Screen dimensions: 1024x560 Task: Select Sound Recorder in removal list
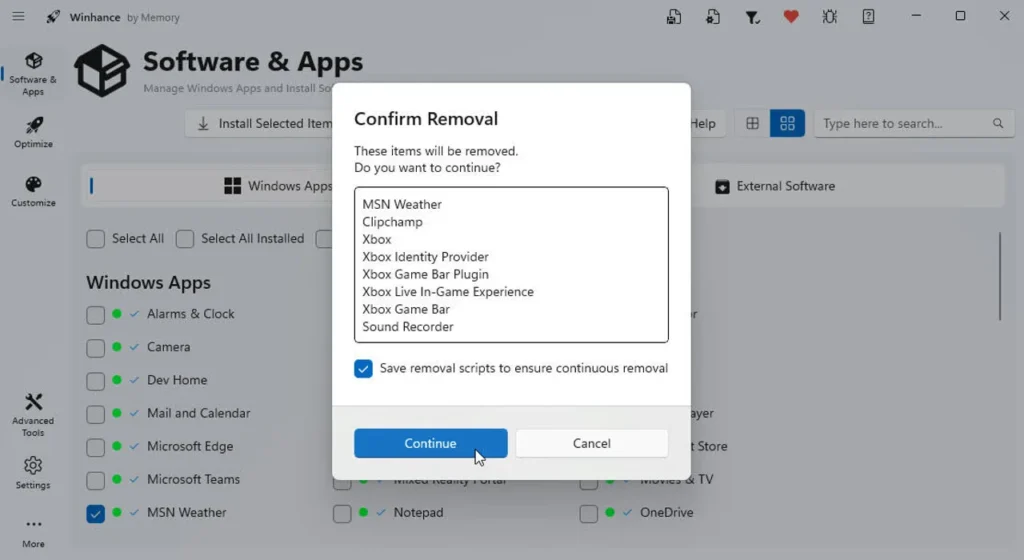tap(408, 326)
